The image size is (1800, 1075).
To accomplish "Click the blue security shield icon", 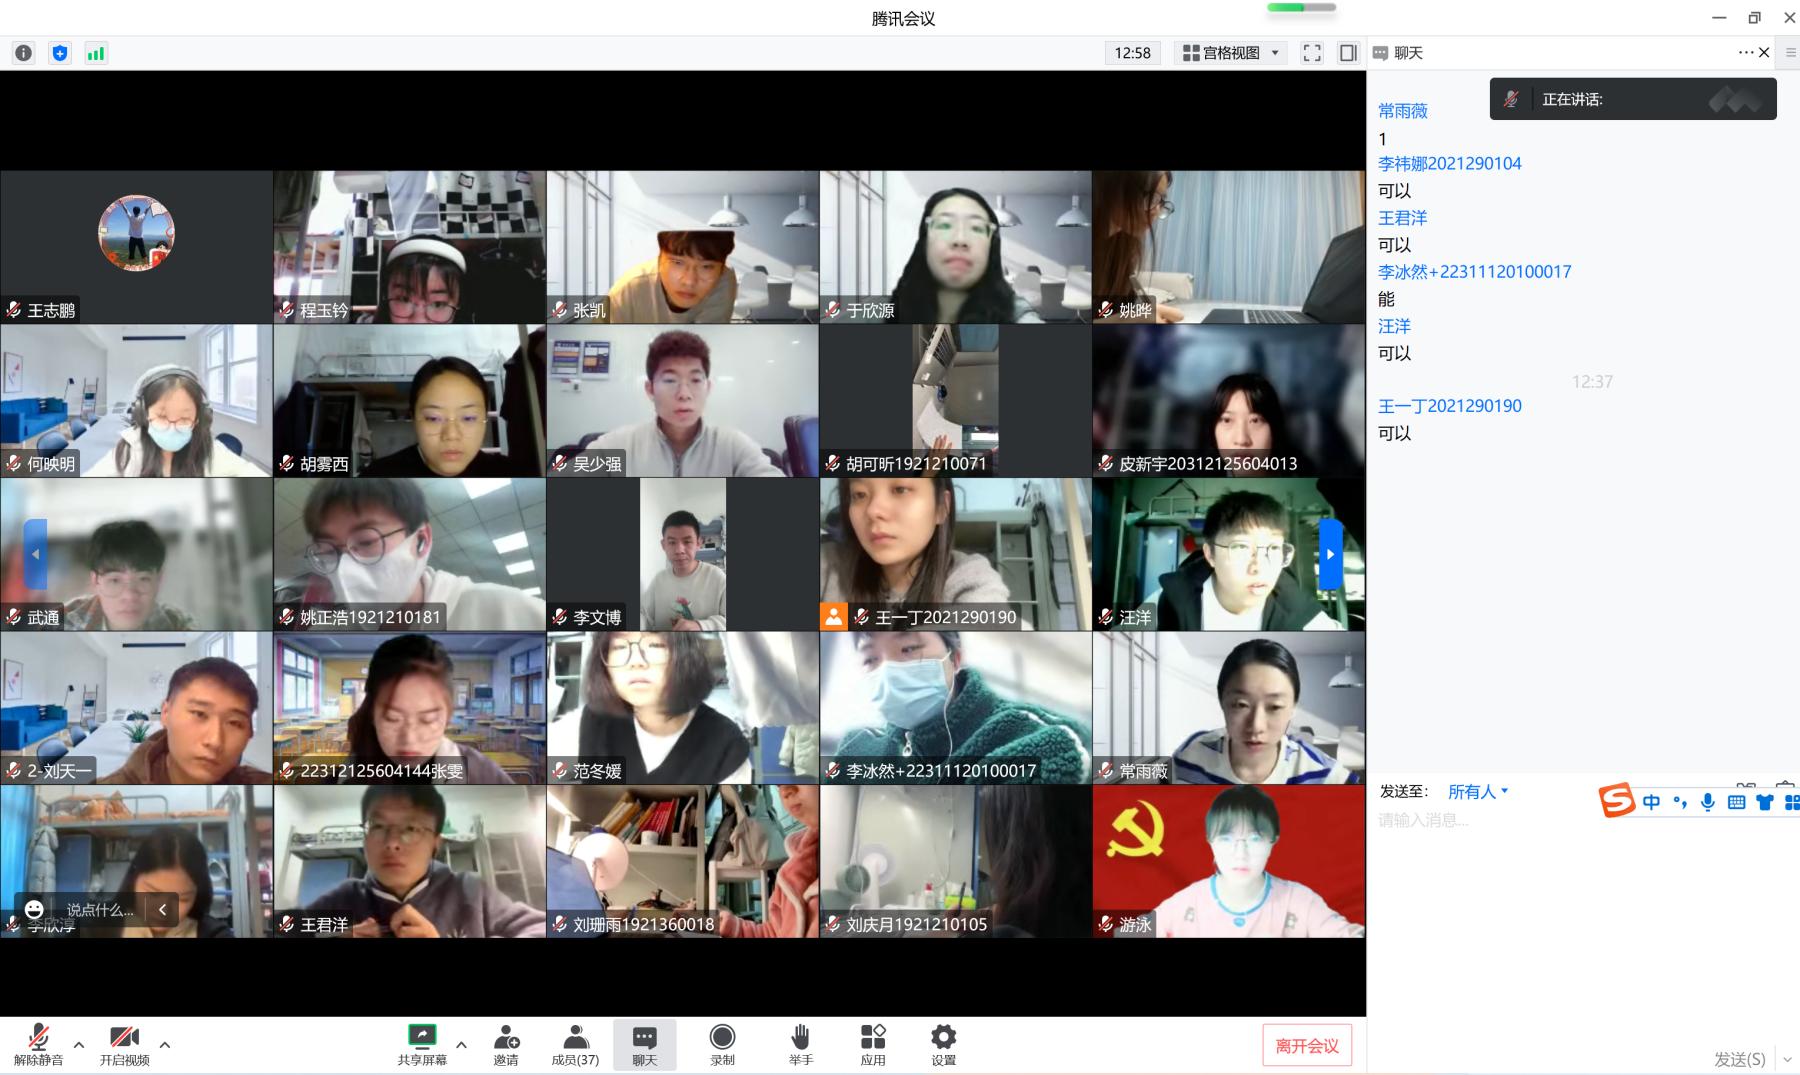I will pyautogui.click(x=60, y=53).
